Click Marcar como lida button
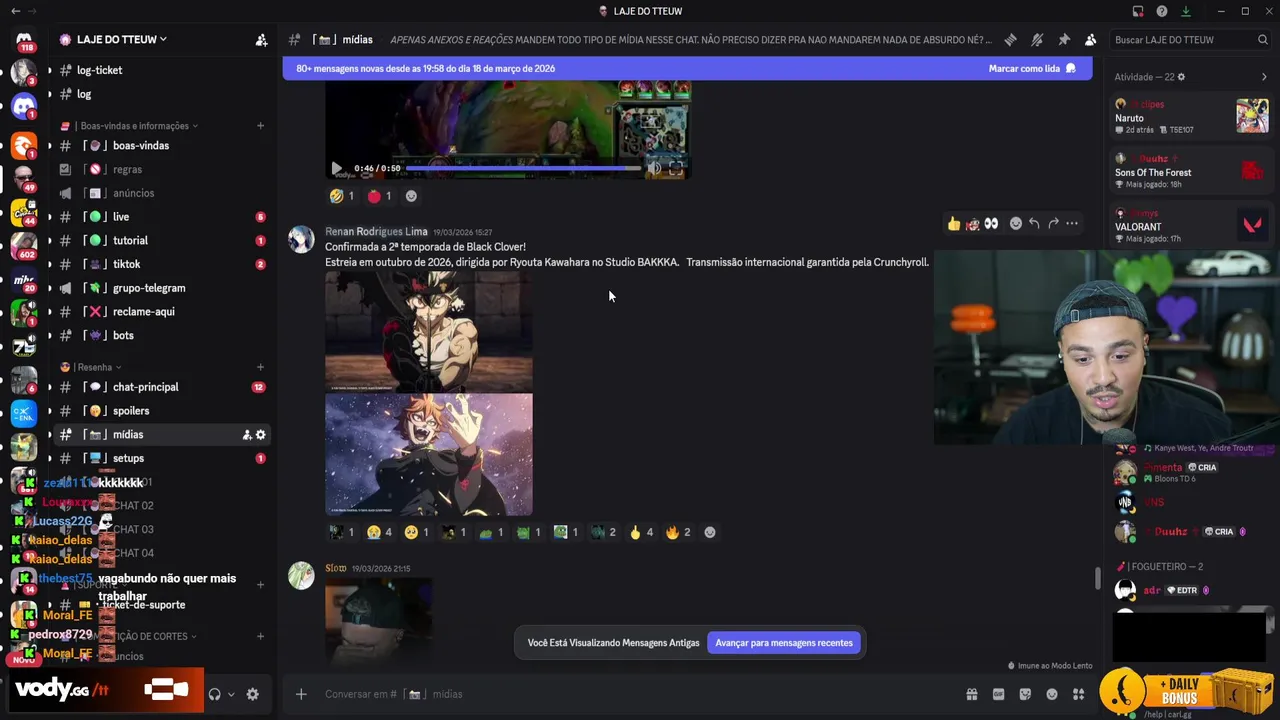 1032,68
